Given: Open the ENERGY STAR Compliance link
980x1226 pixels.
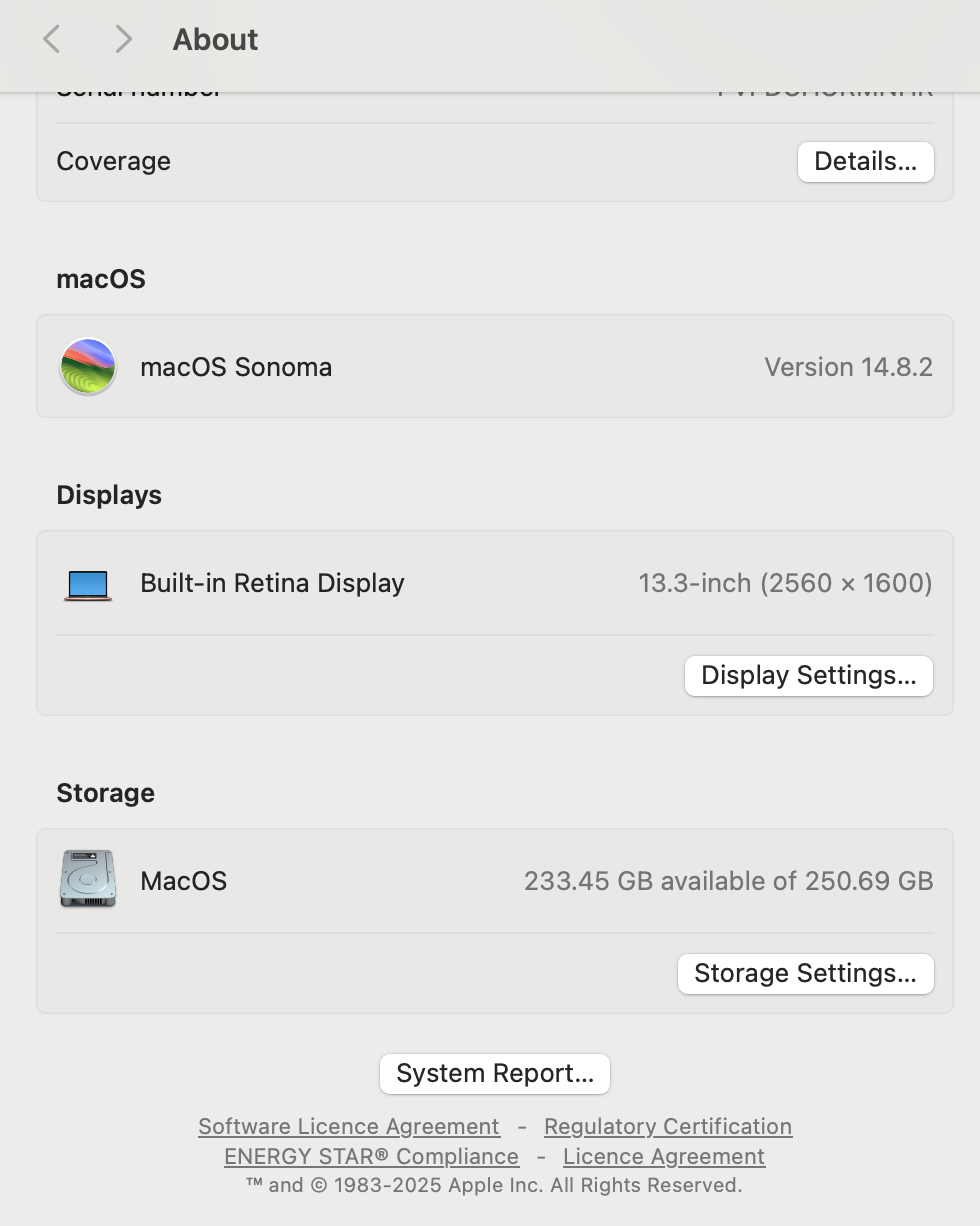Looking at the screenshot, I should point(371,1157).
